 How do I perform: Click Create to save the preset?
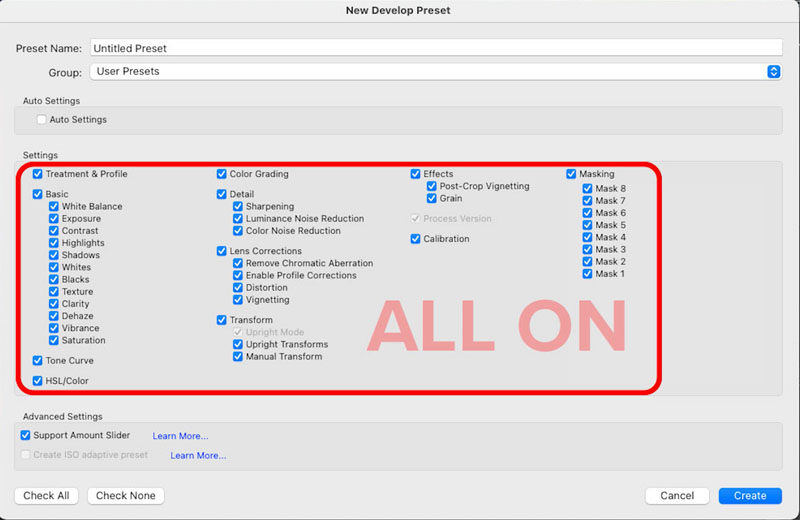pyautogui.click(x=750, y=496)
